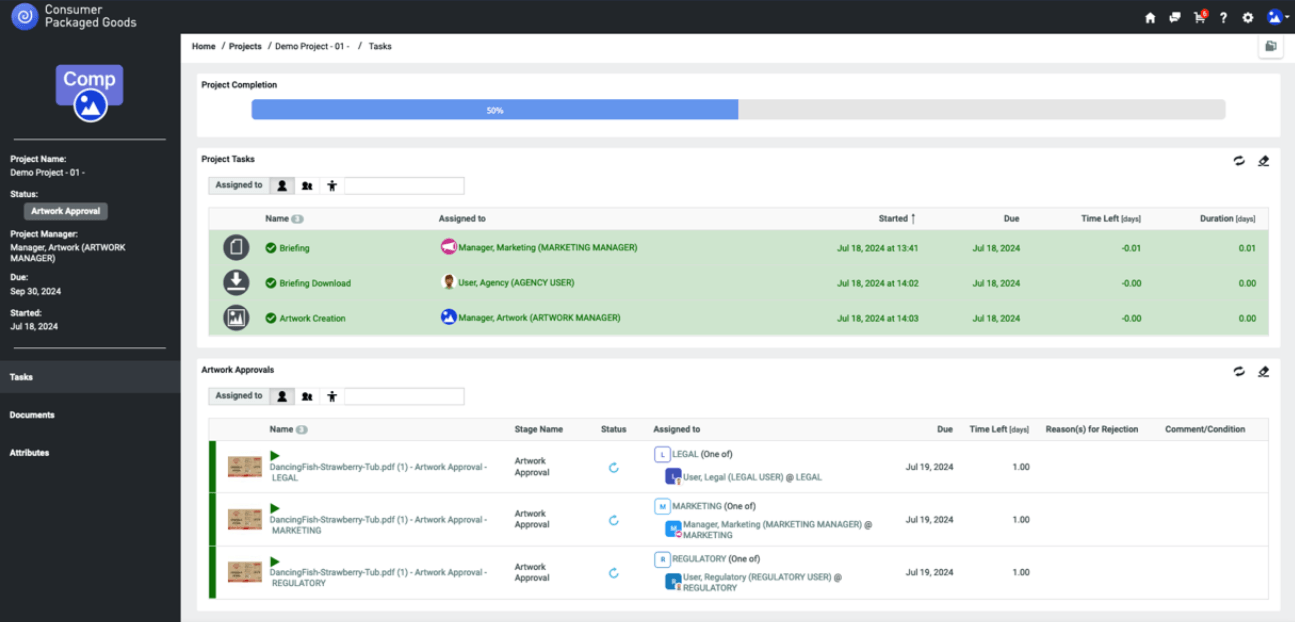Switch to Attributes in the sidebar
Screen dimensions: 1295x622
(30, 453)
